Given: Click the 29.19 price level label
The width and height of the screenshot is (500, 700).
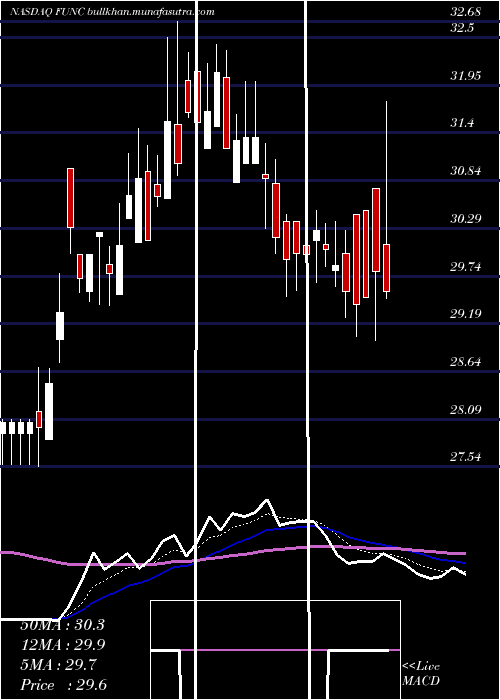Looking at the screenshot, I should [466, 314].
